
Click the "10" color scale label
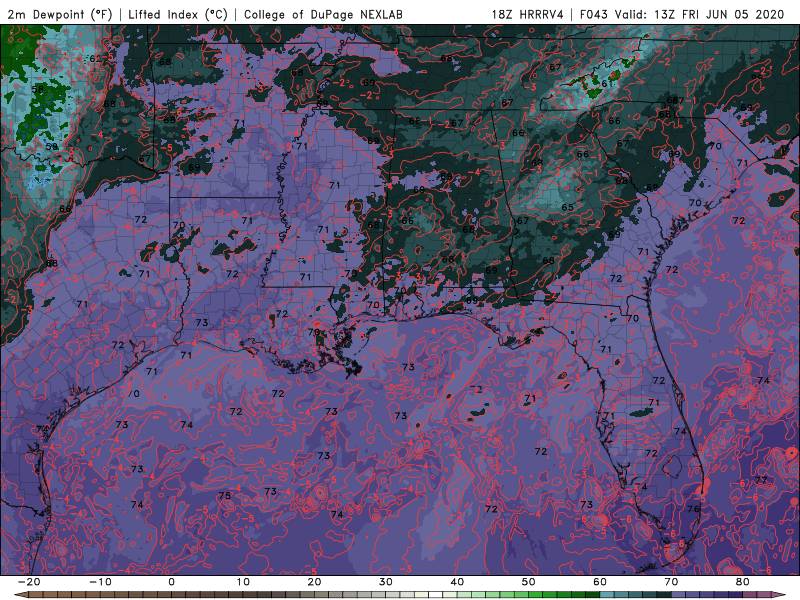243,582
